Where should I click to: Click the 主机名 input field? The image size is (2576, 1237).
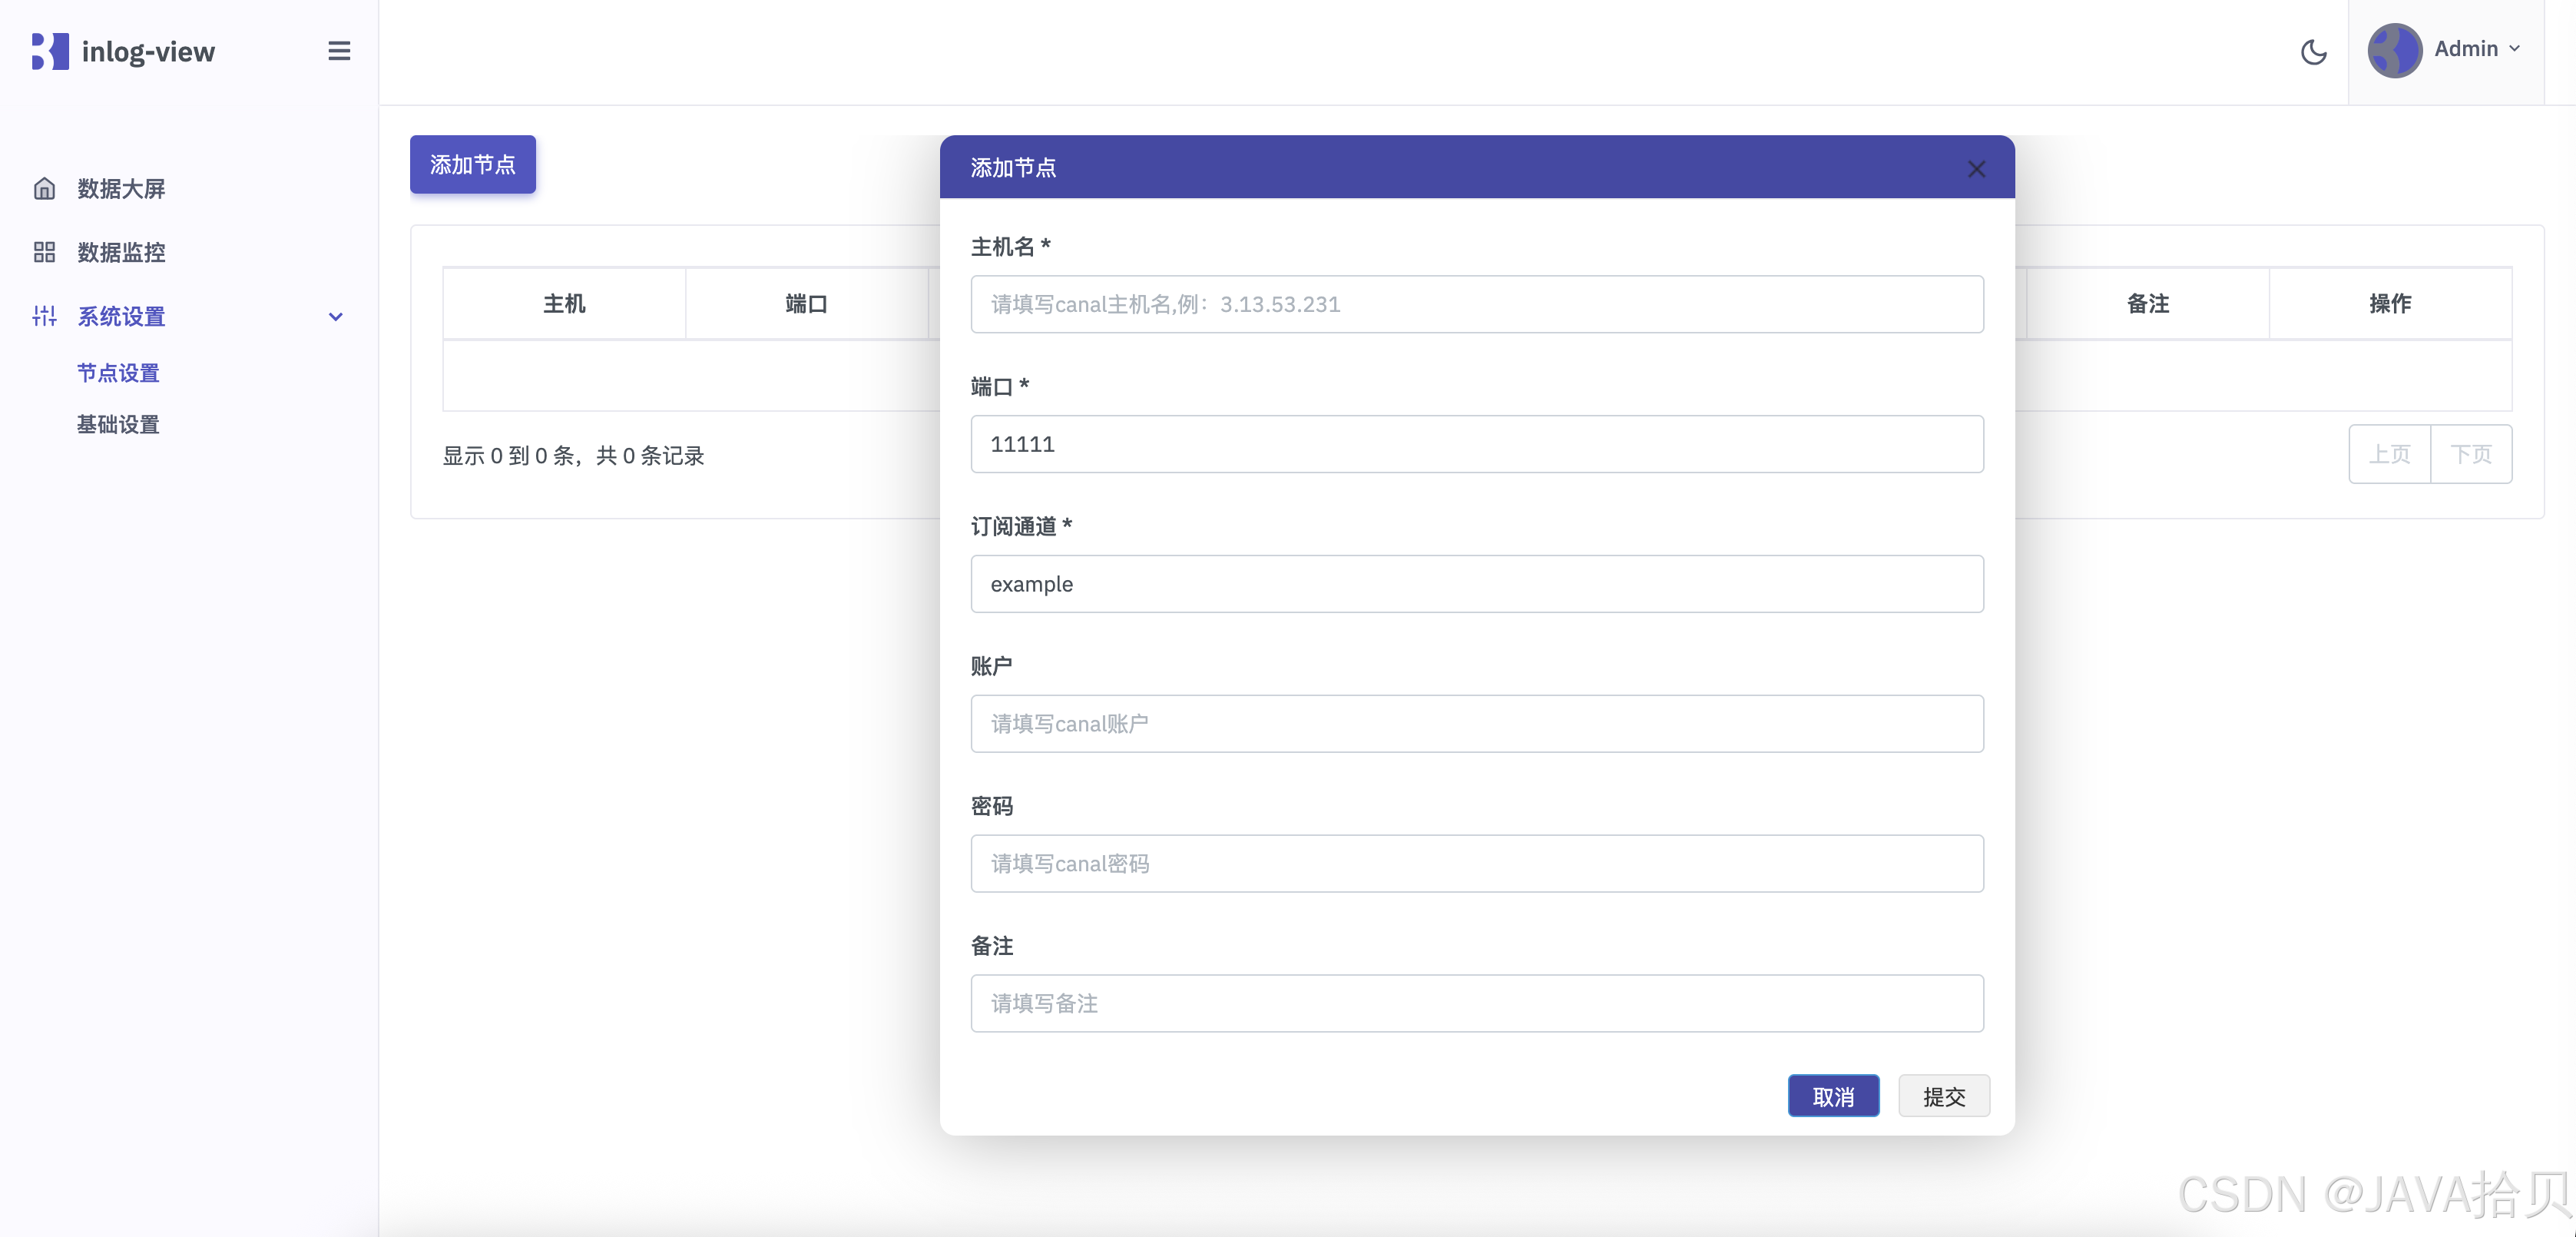click(1476, 304)
